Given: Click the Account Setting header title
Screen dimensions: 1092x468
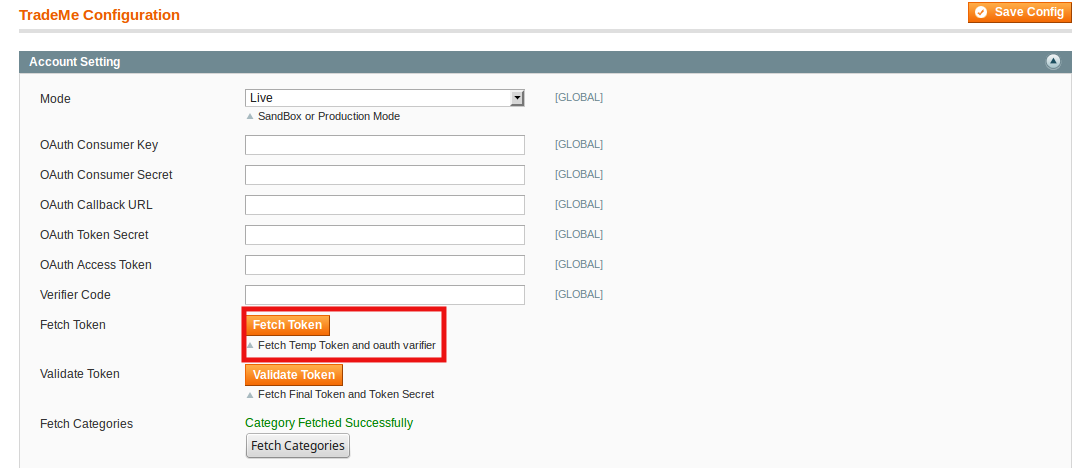Looking at the screenshot, I should click(75, 62).
